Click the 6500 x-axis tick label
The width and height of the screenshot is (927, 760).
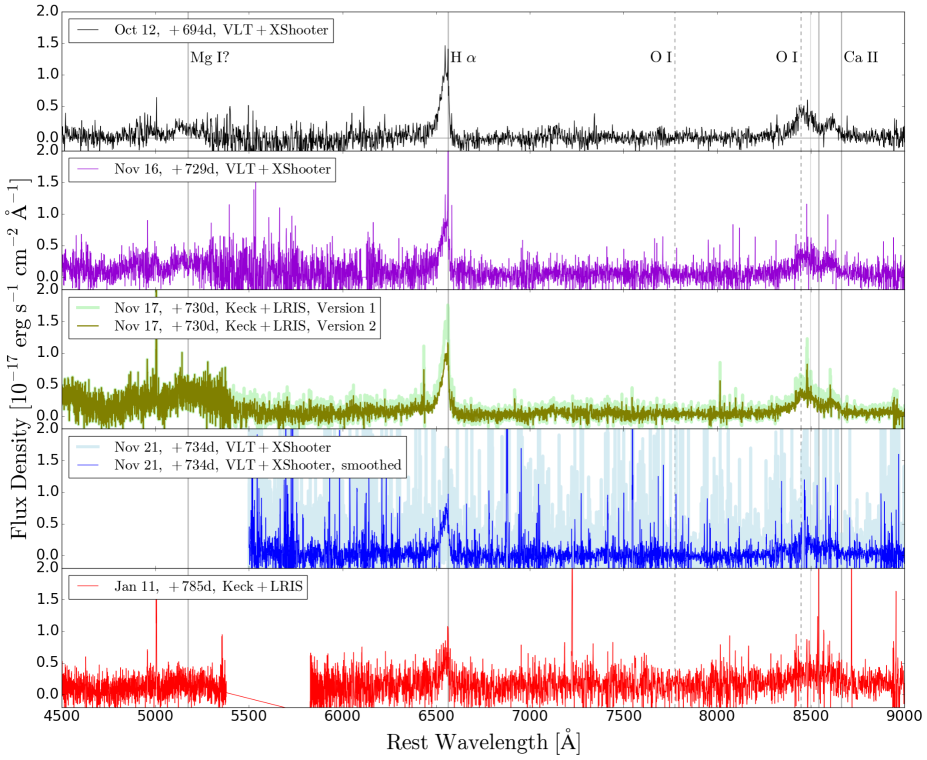436,716
